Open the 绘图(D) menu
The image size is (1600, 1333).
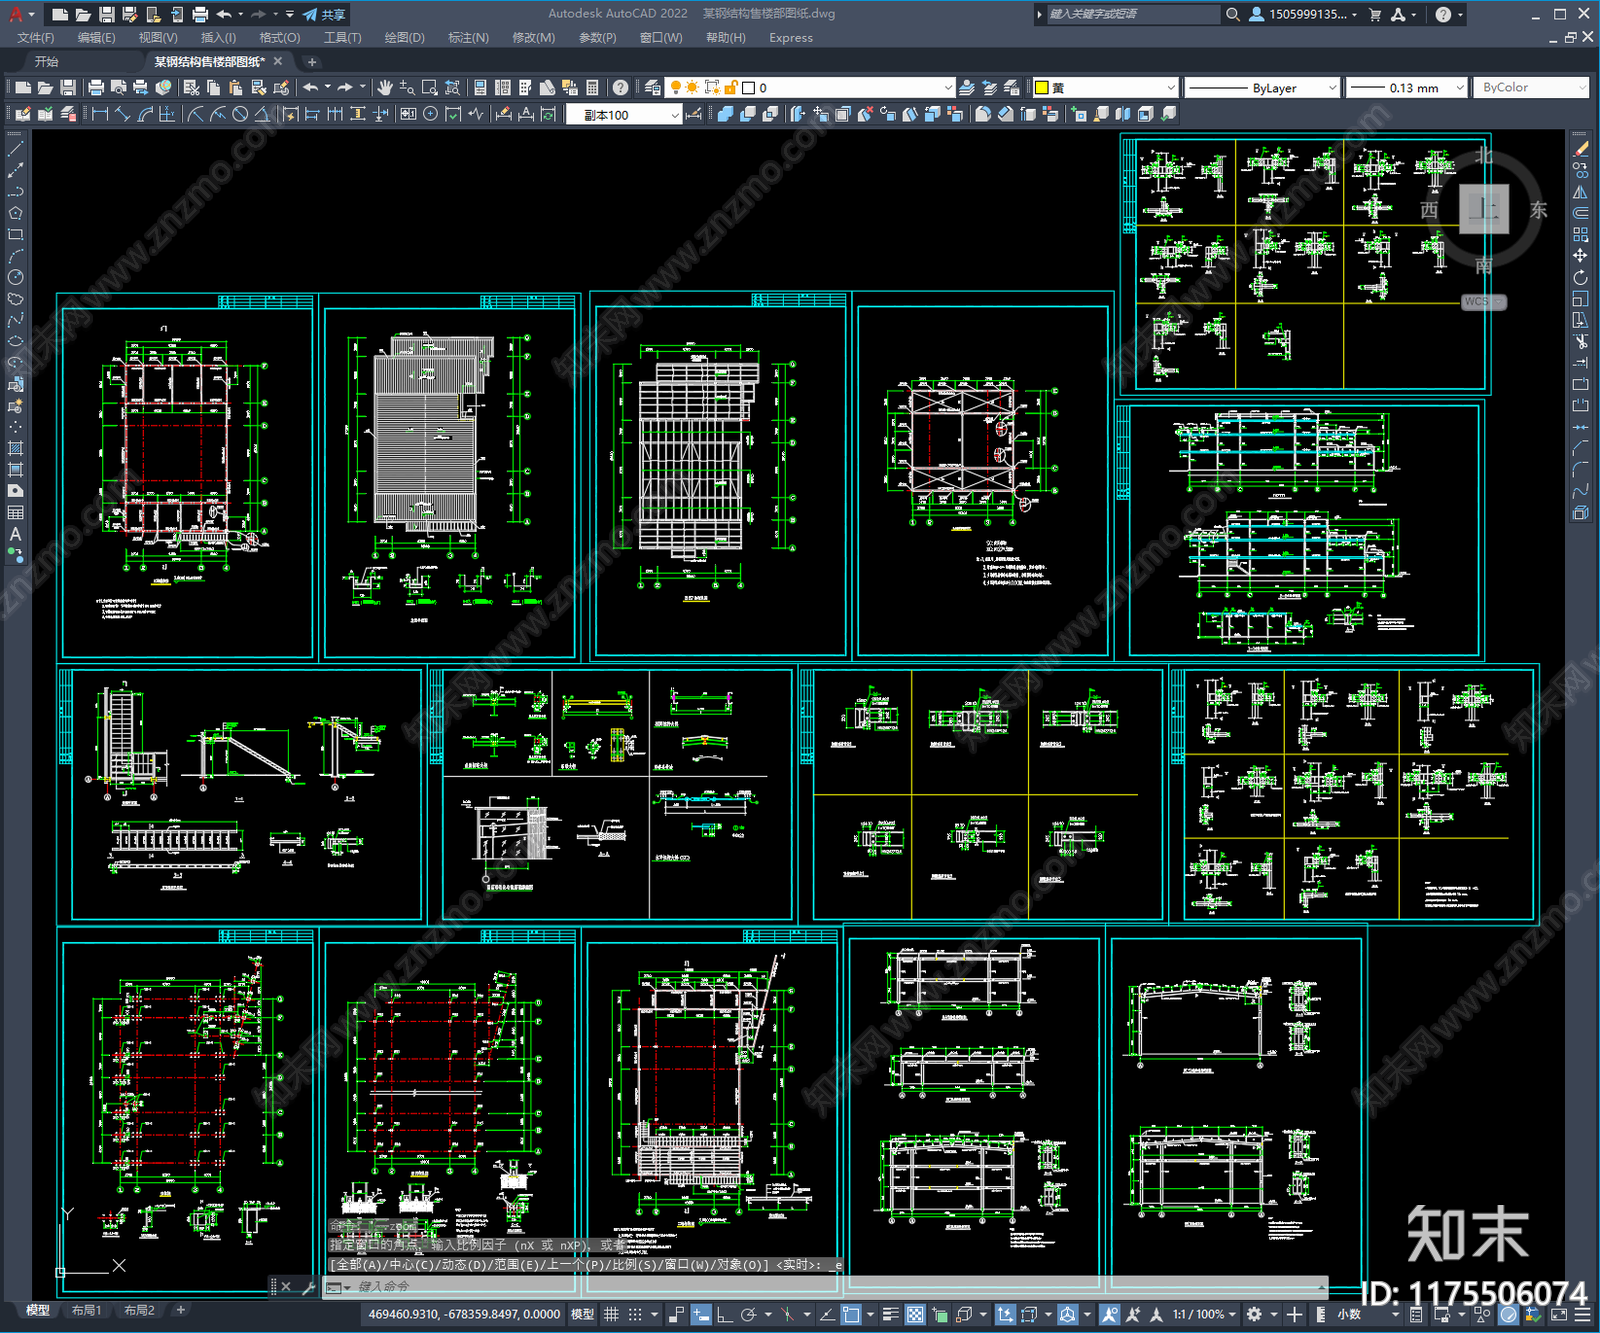[405, 38]
